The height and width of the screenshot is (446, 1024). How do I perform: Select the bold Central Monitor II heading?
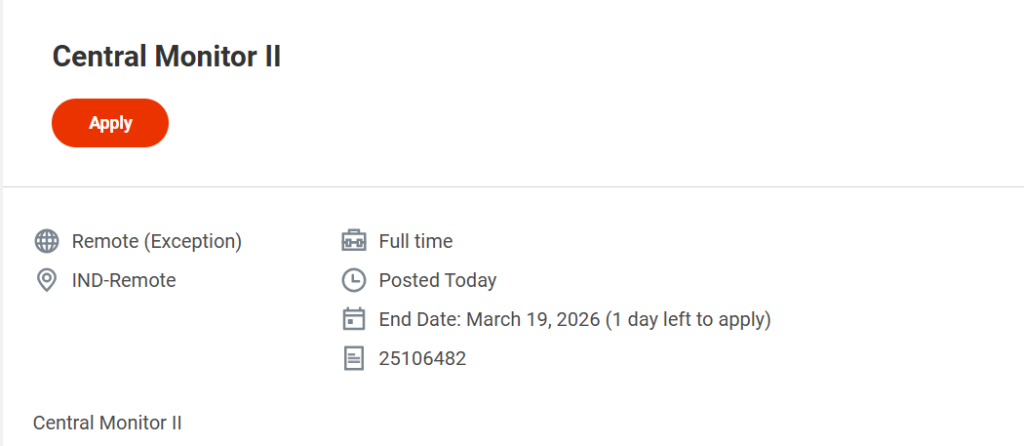[x=166, y=57]
